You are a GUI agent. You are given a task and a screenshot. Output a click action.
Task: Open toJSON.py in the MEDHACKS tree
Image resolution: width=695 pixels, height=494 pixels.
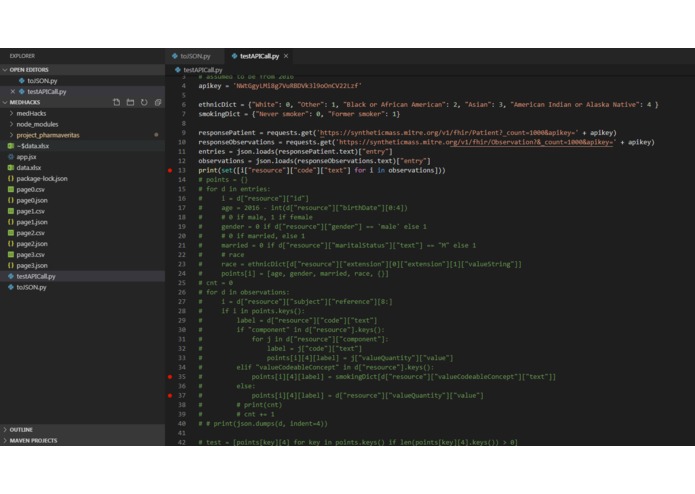tap(82, 287)
